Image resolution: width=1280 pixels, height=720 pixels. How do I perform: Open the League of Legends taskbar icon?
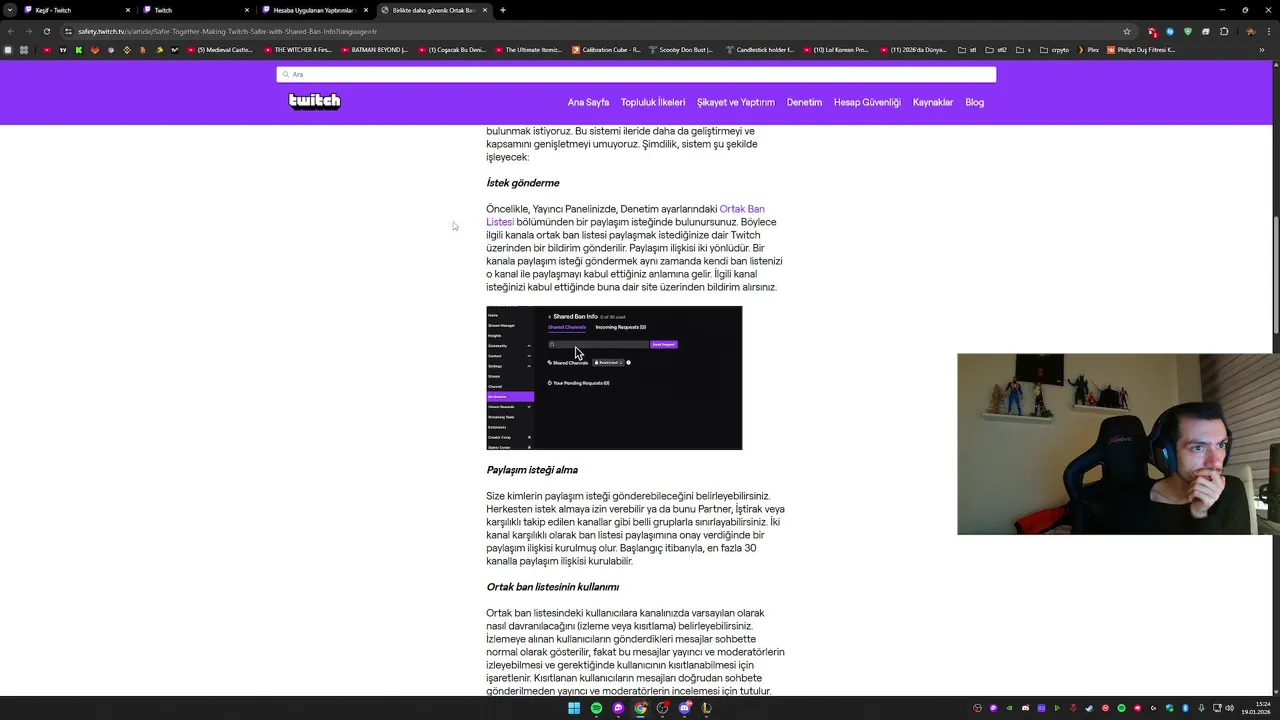pos(706,708)
